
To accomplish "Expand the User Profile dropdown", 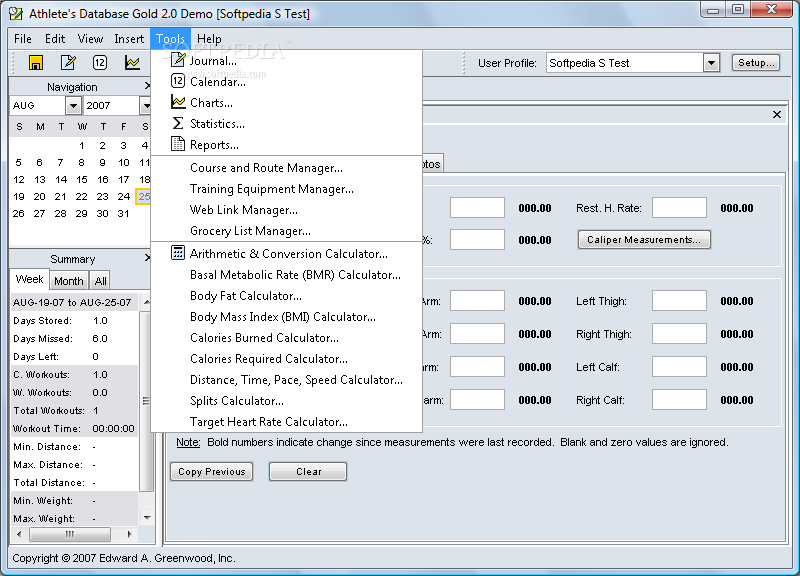I will [x=711, y=63].
